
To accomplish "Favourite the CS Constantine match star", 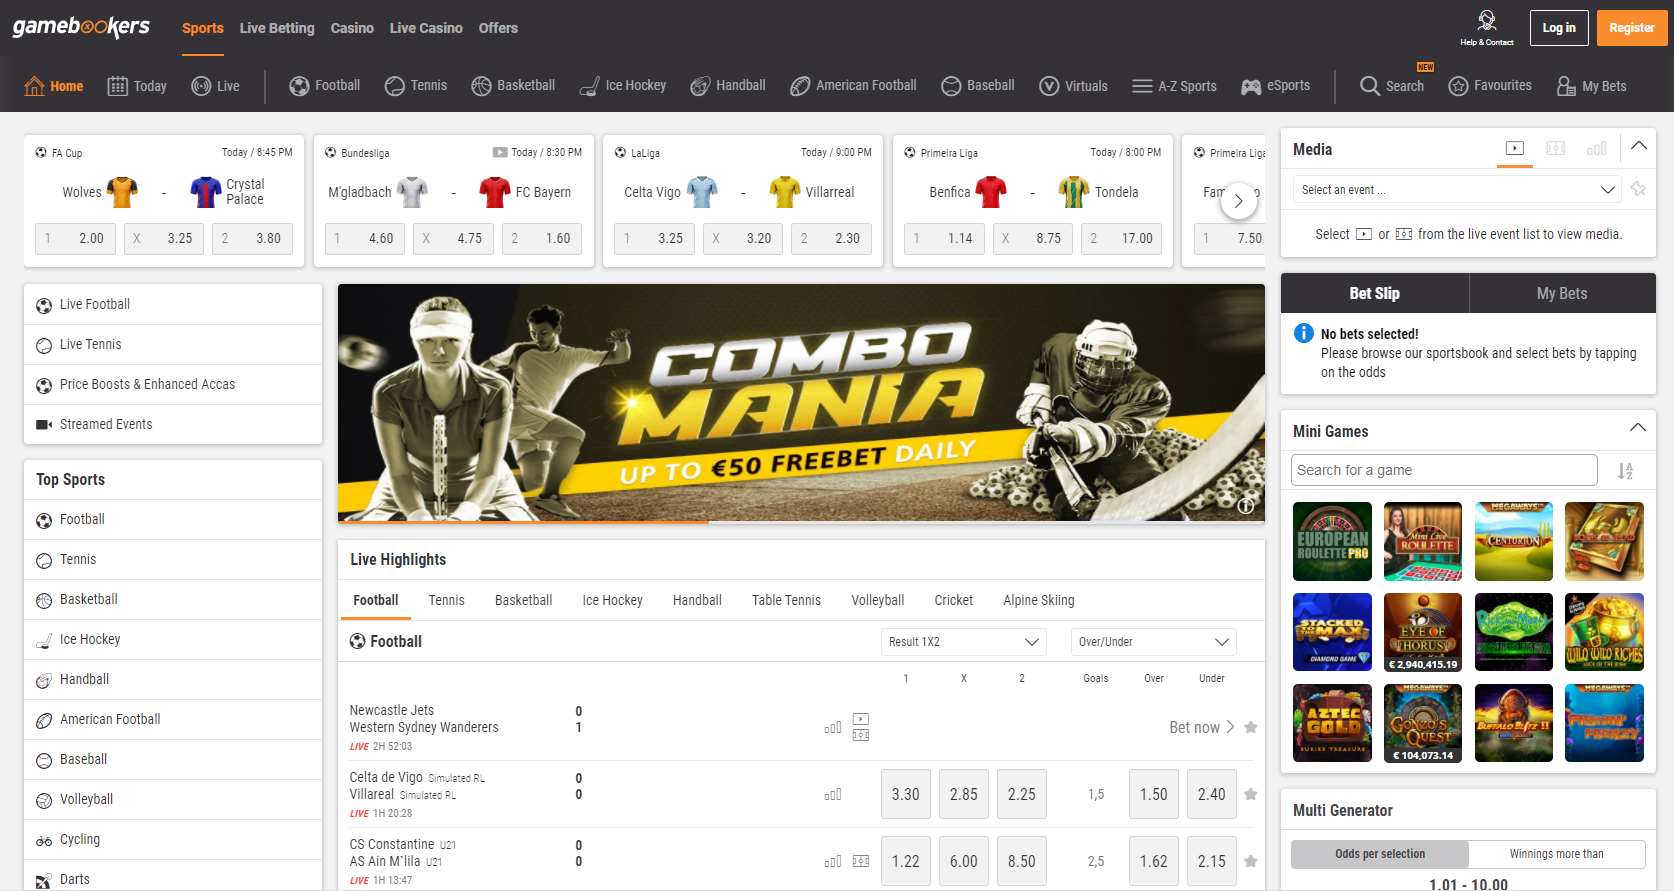I will [x=1250, y=861].
